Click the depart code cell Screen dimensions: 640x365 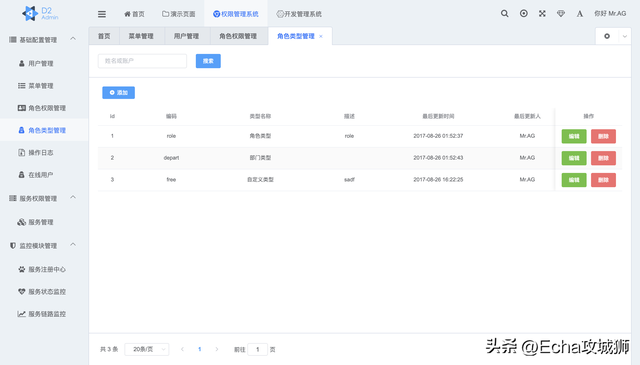171,158
